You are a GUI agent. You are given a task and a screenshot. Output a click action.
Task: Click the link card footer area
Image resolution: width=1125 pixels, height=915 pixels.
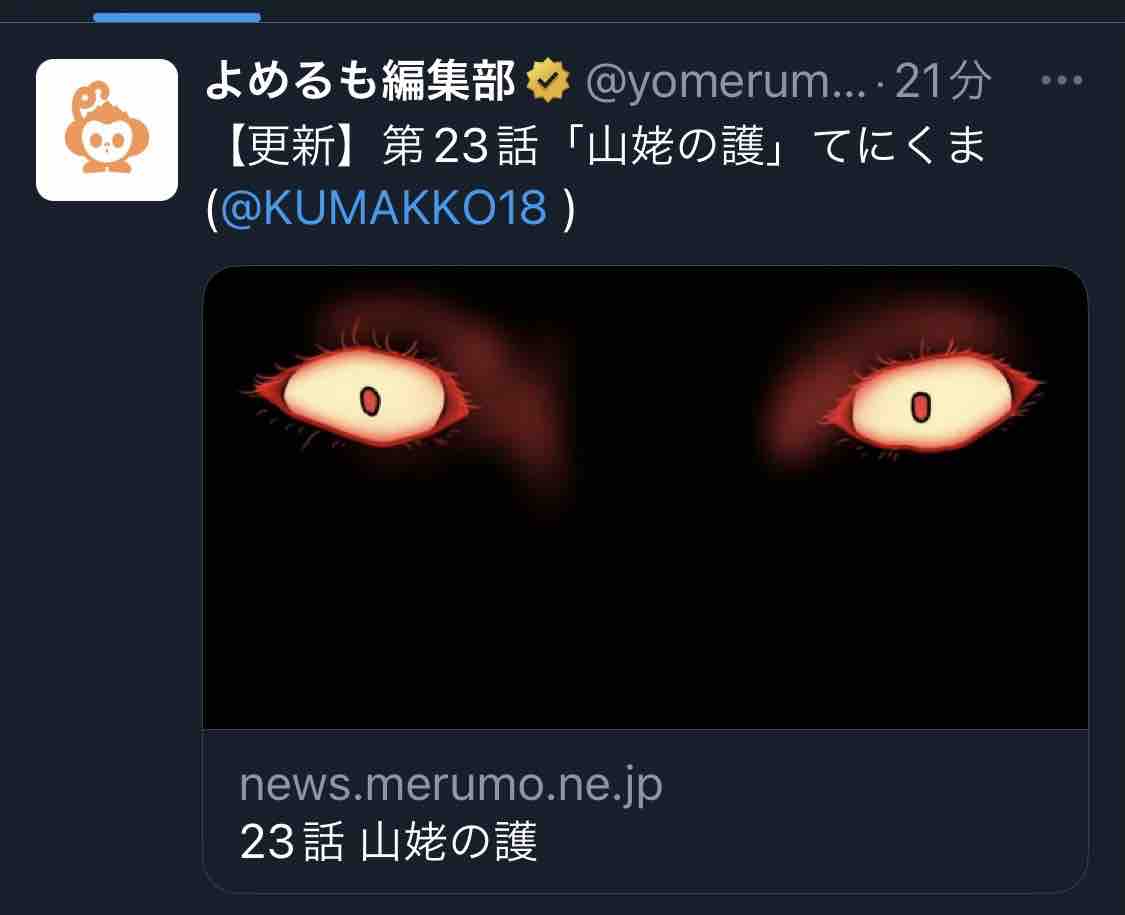[x=646, y=811]
